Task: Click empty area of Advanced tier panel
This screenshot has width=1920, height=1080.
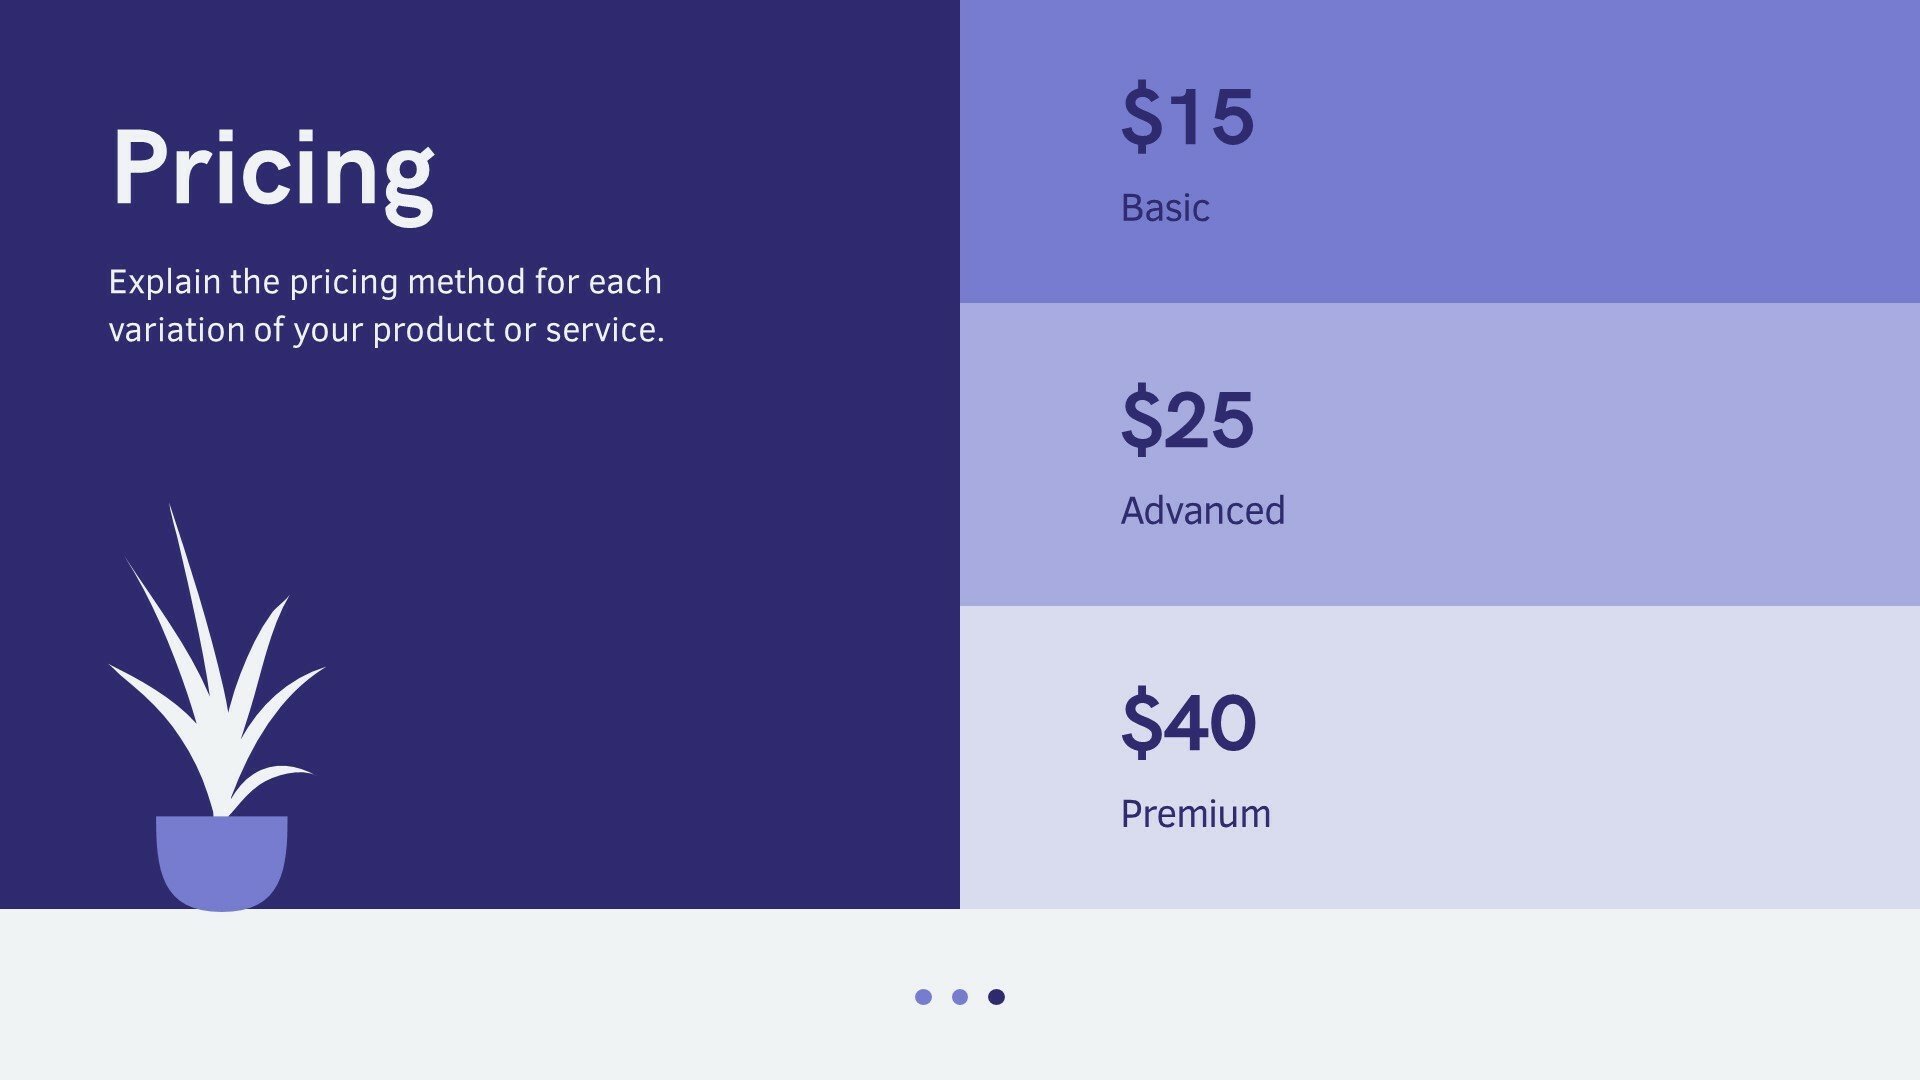Action: (x=1600, y=455)
